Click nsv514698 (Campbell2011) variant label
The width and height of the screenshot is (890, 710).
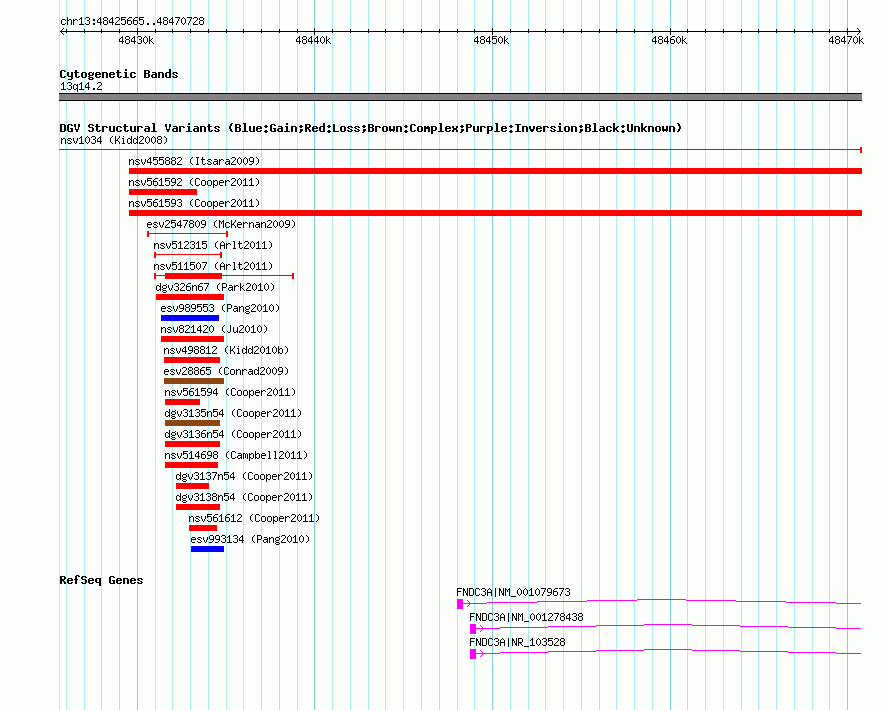click(x=236, y=455)
